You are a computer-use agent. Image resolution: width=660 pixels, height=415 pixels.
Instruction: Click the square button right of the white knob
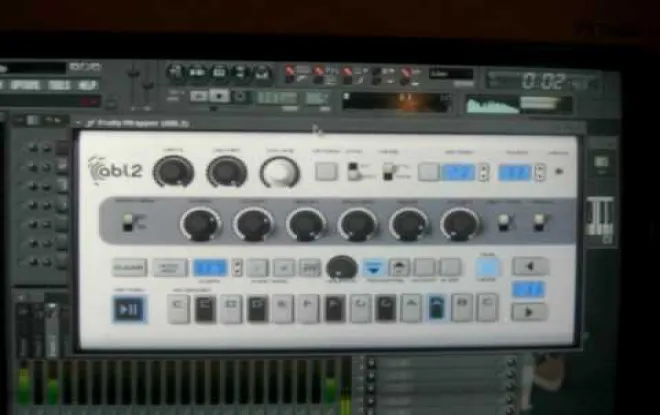[326, 171]
